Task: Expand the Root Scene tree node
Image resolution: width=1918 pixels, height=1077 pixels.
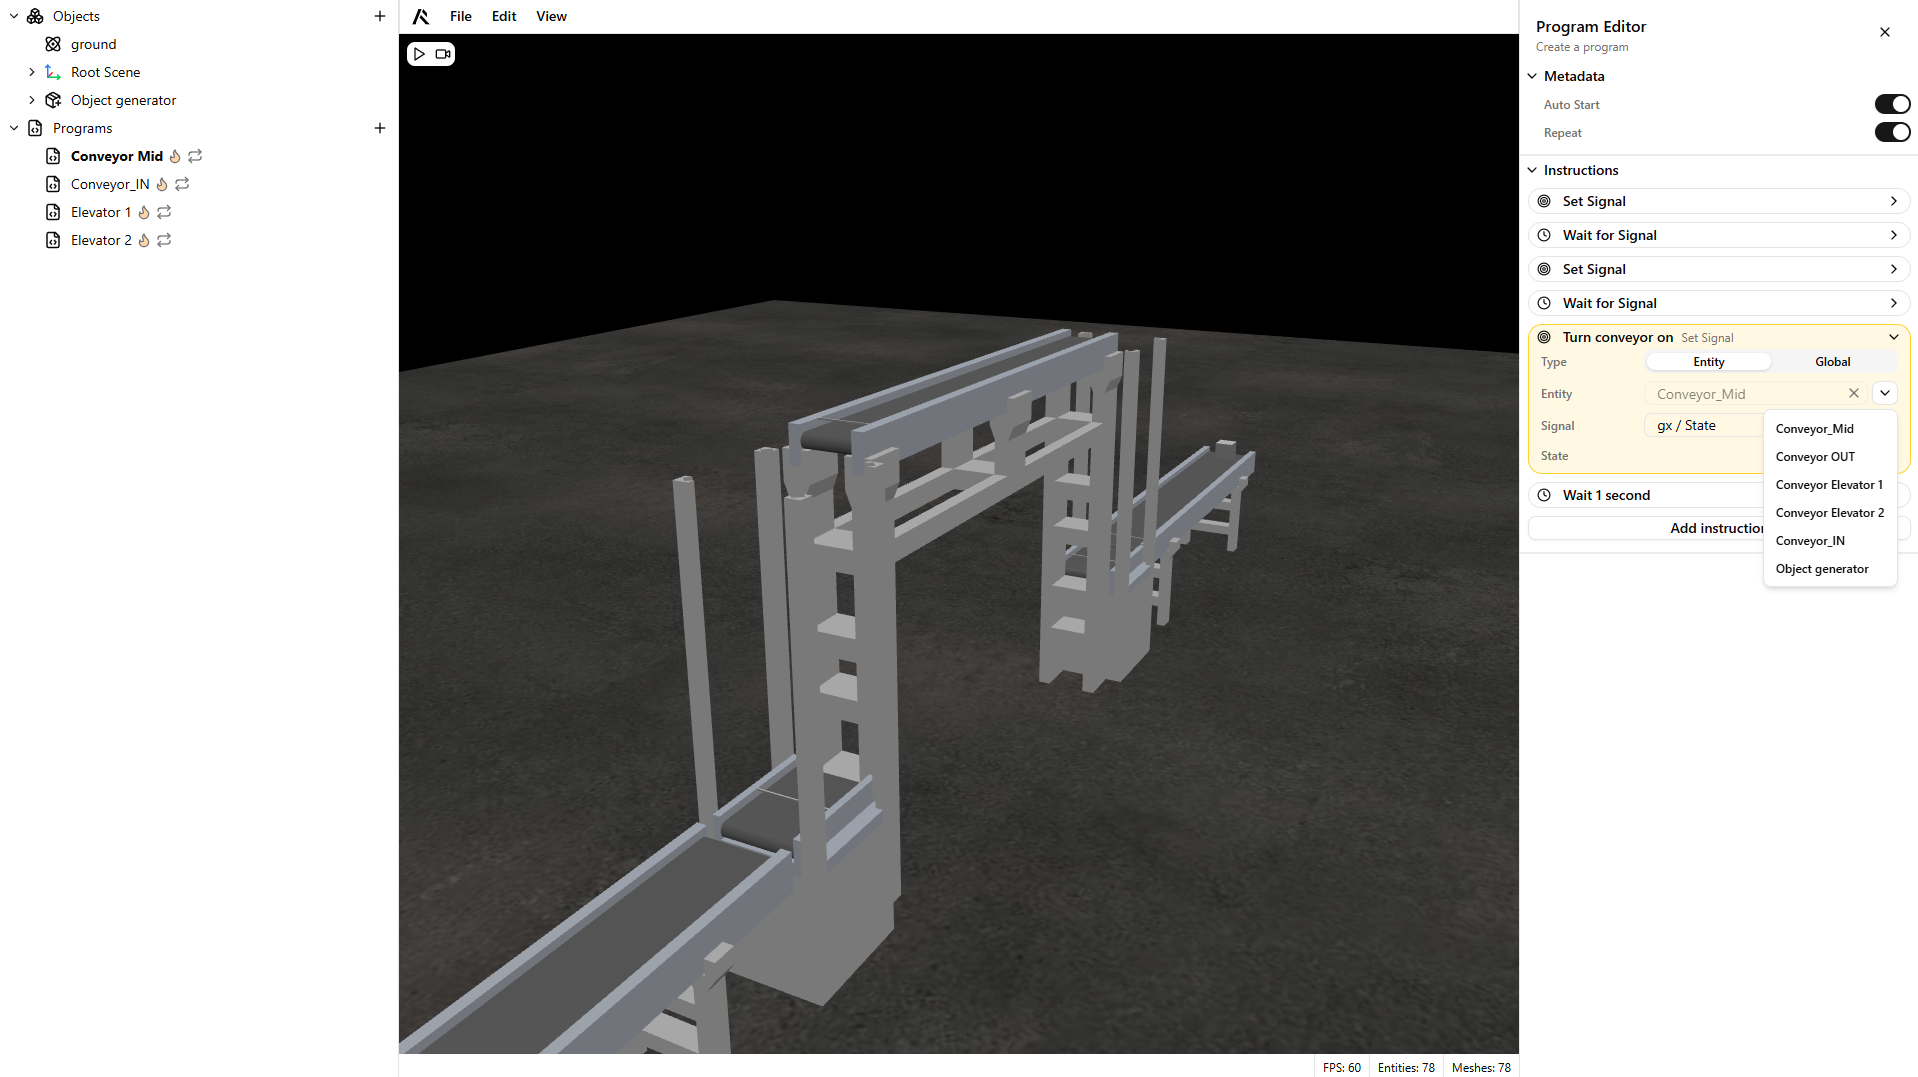Action: (x=32, y=72)
